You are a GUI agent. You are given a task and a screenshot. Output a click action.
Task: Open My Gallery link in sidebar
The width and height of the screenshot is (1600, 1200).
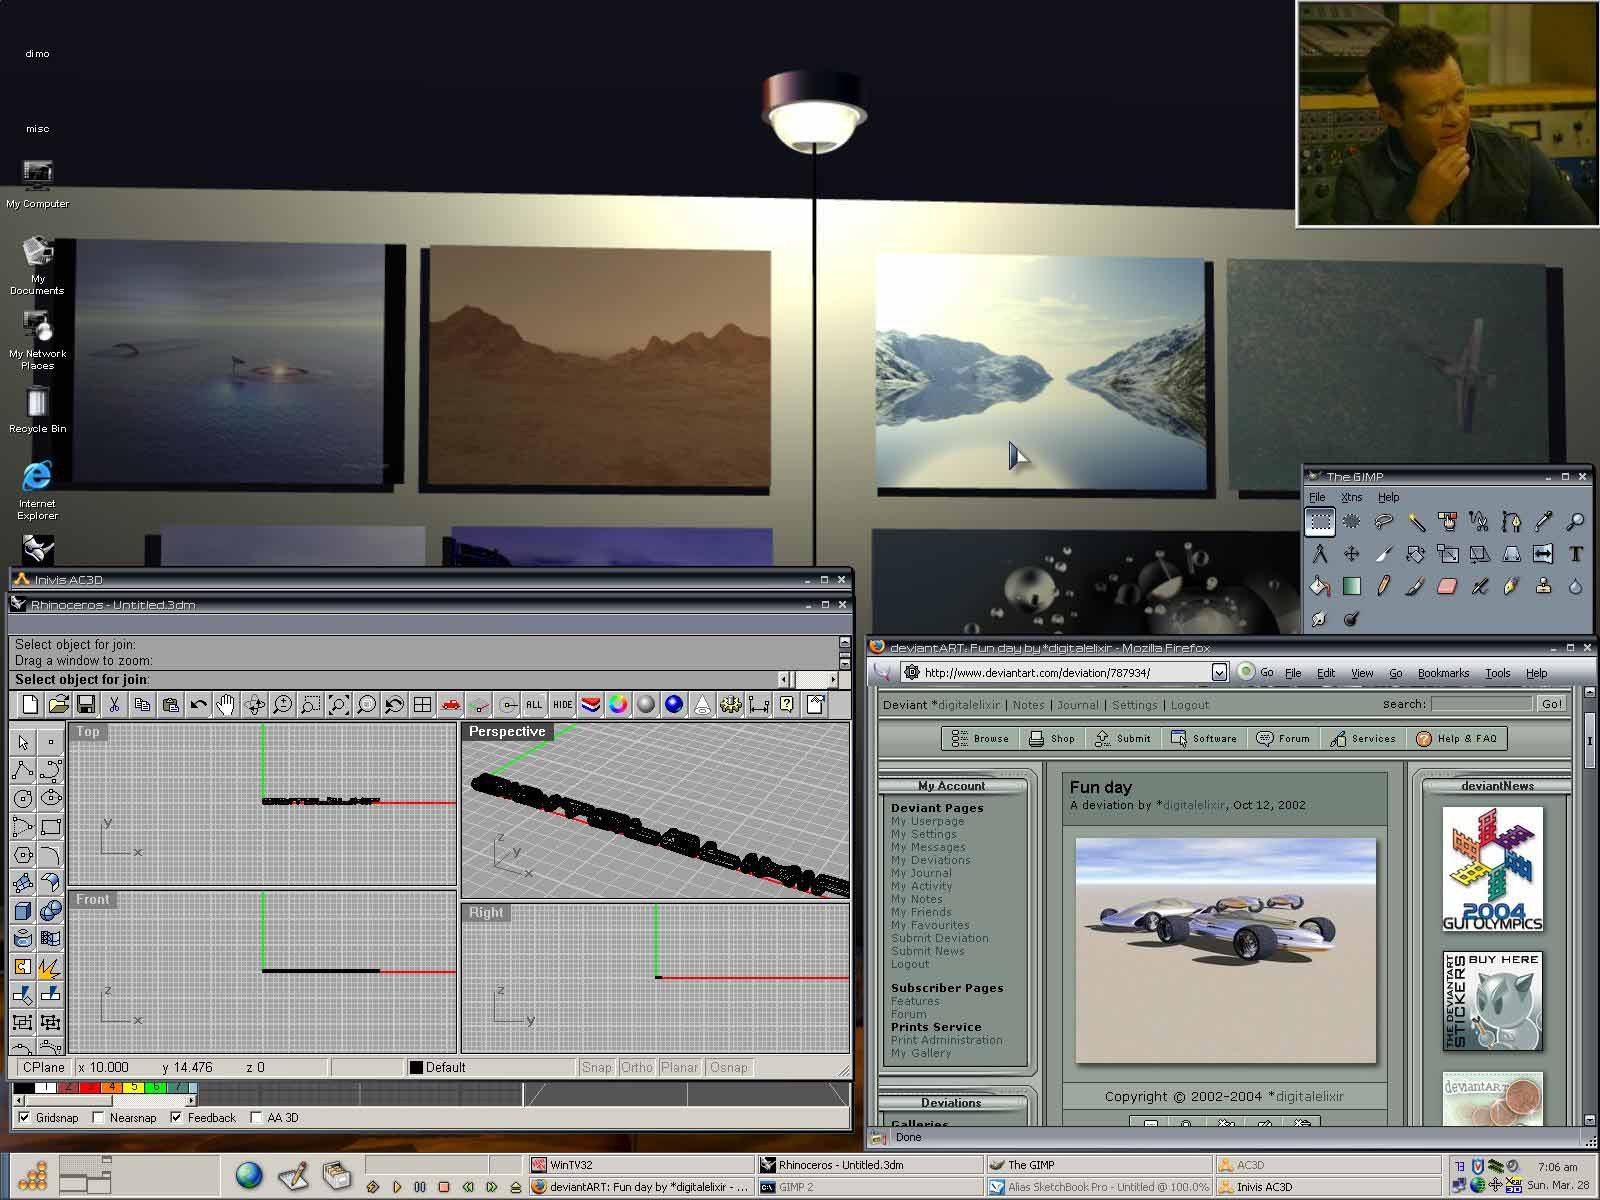tap(921, 1053)
